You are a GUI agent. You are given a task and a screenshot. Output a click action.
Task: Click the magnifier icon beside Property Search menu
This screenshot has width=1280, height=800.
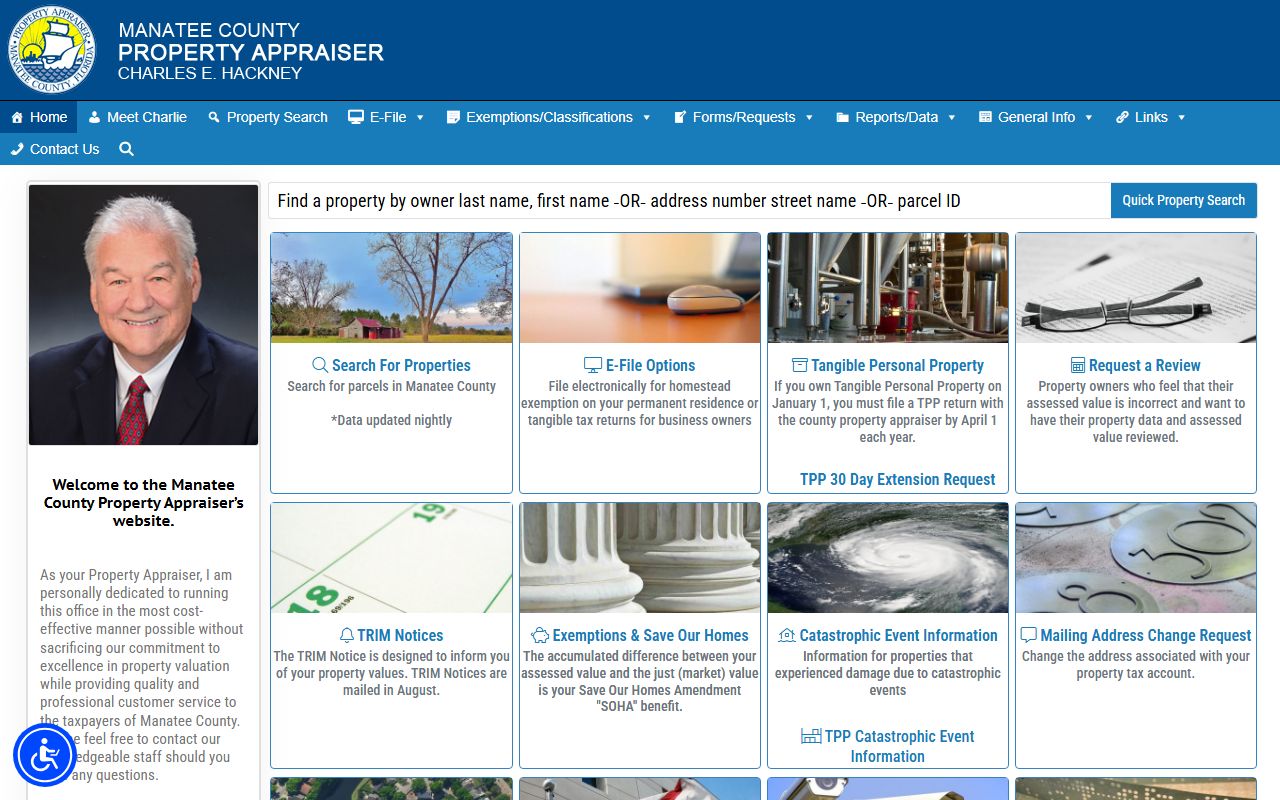coord(214,117)
